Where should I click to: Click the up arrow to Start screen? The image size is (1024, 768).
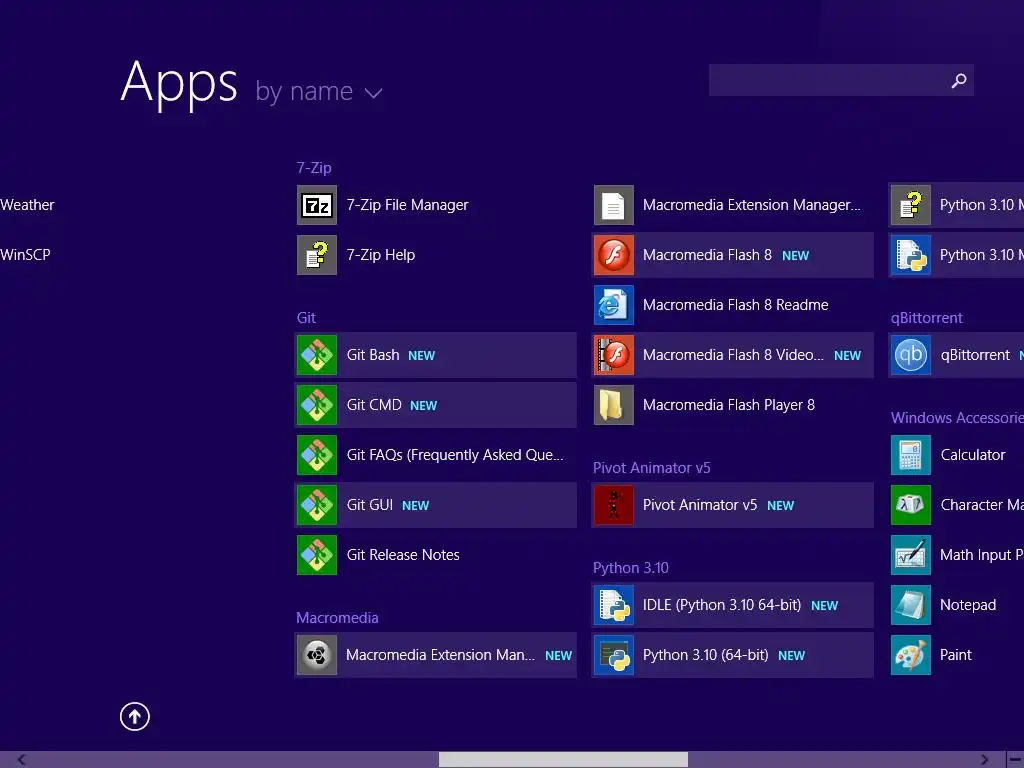point(135,716)
